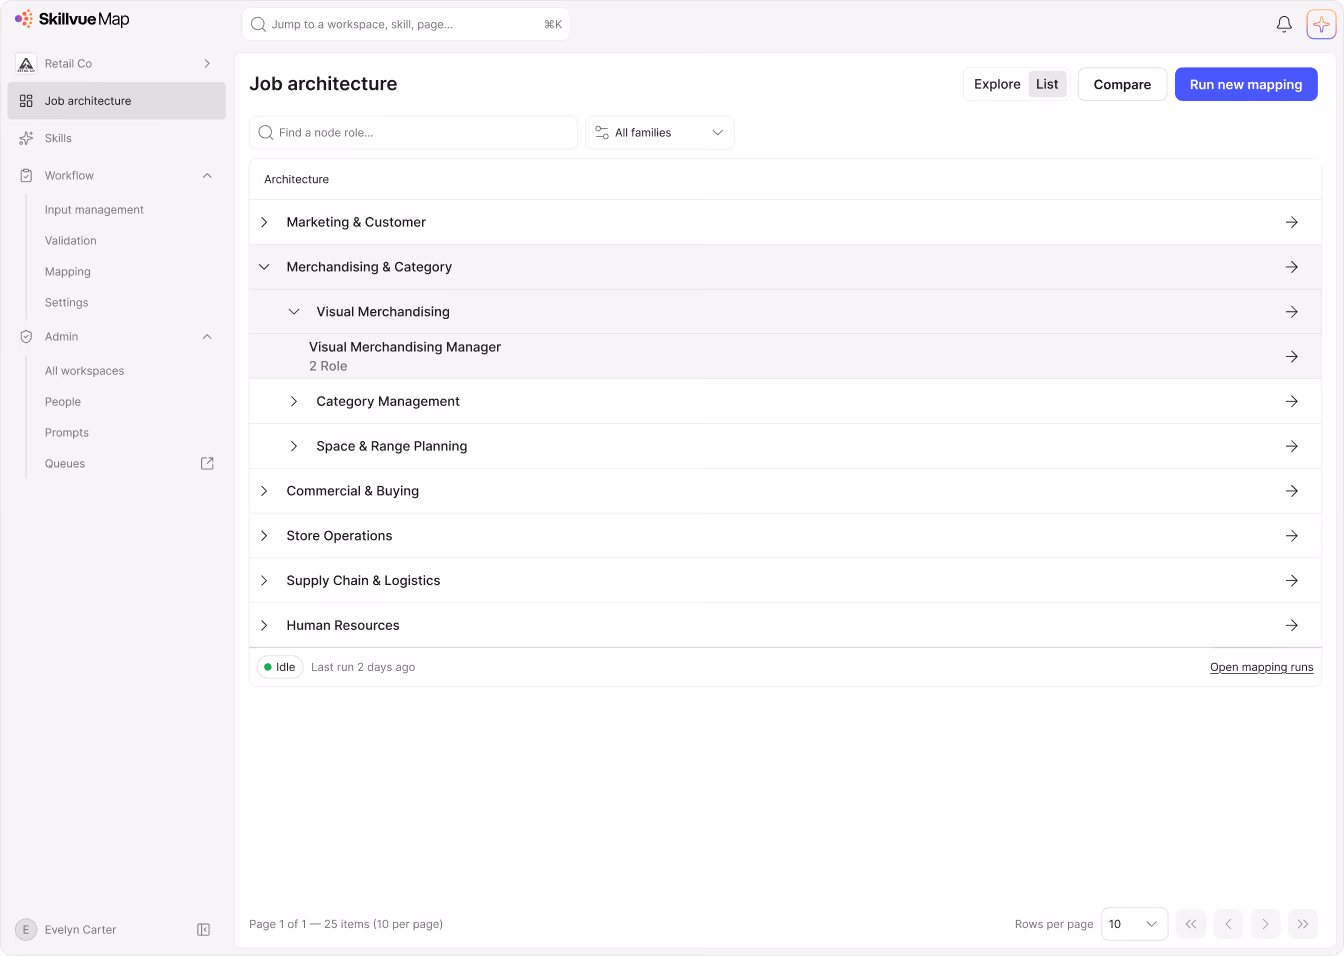Viewport: 1344px width, 956px height.
Task: Click the Workflow clipboard icon
Action: (26, 175)
